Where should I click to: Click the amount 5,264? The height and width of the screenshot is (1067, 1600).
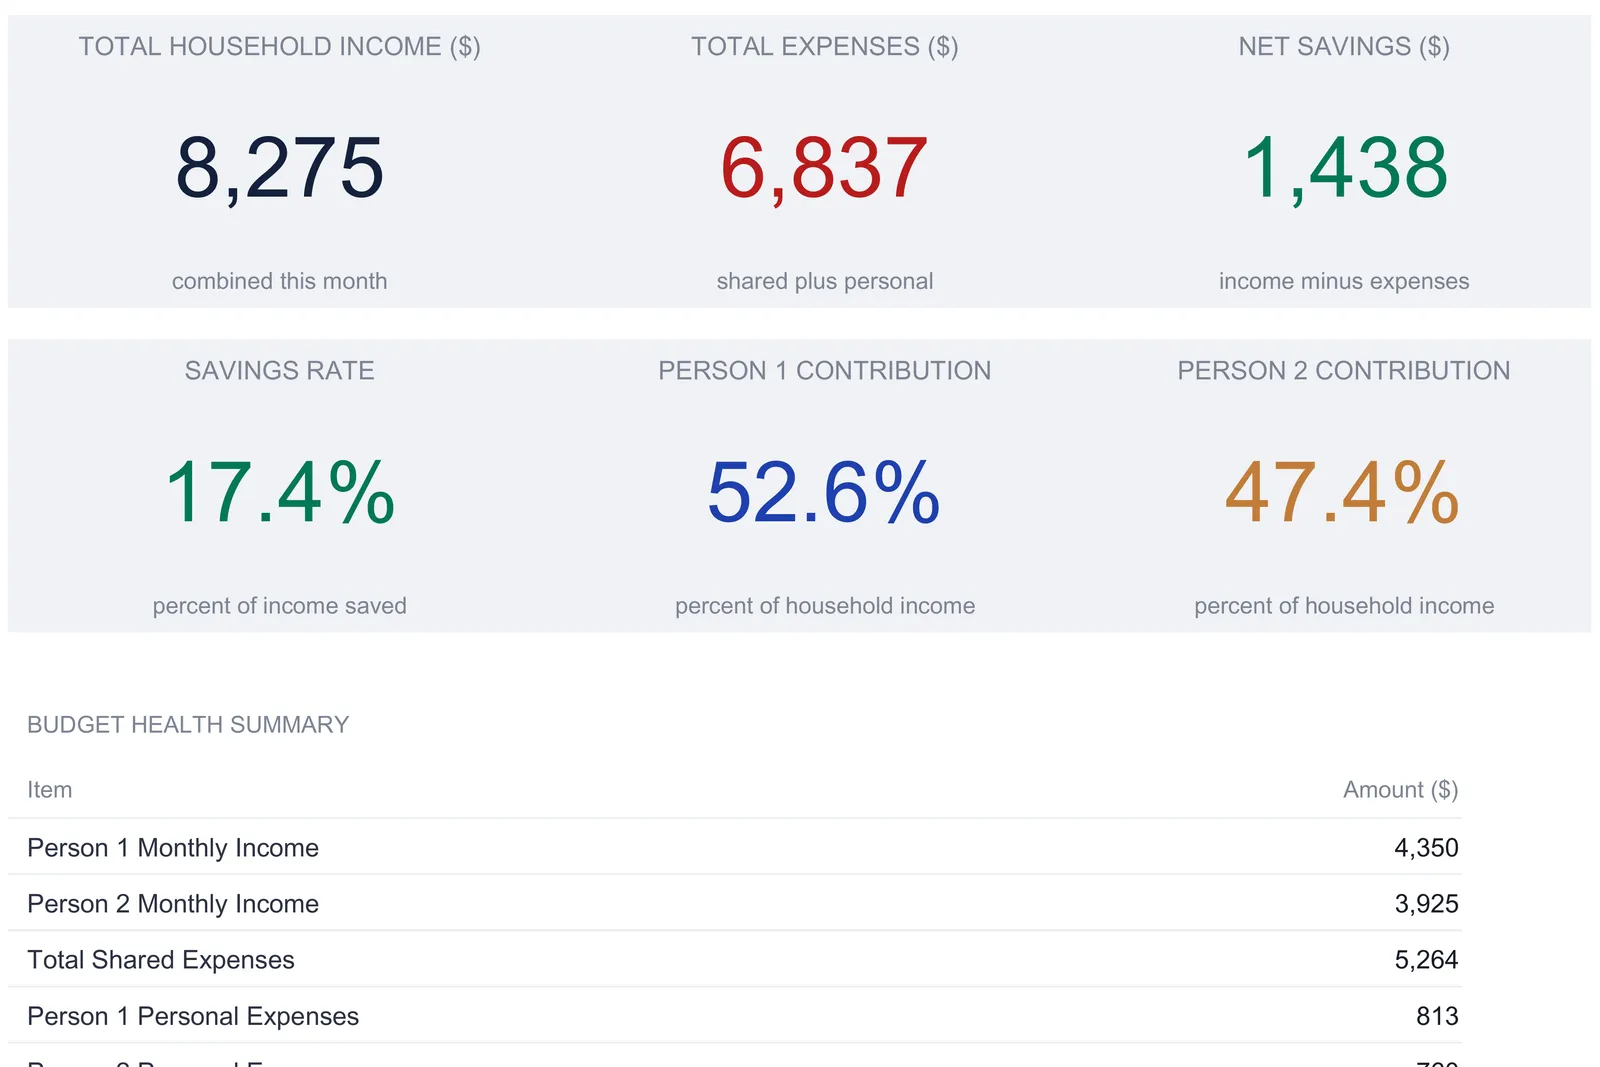[1426, 960]
